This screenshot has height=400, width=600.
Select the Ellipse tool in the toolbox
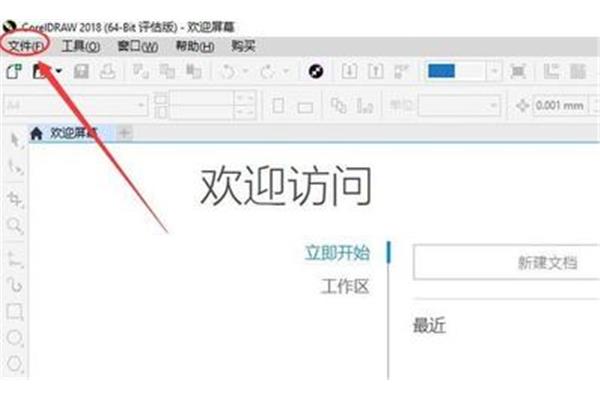15,338
